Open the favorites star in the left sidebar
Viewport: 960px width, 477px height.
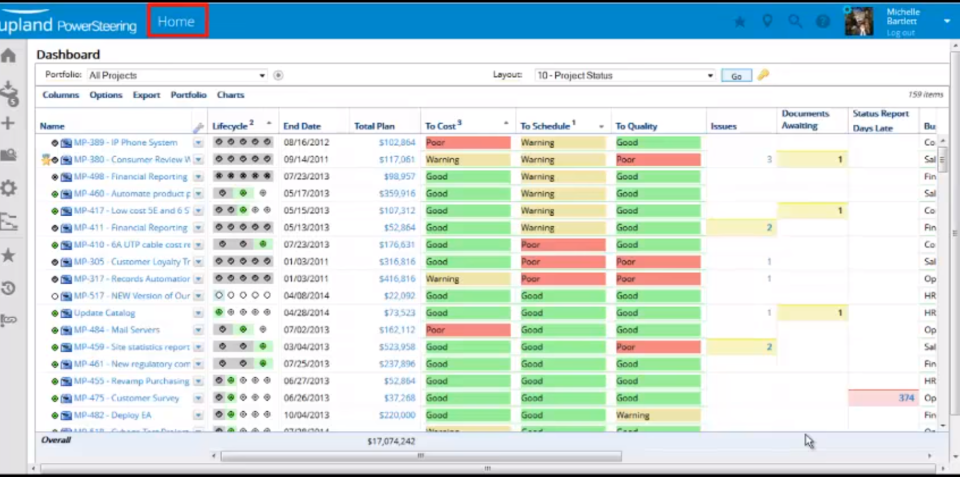(x=8, y=255)
